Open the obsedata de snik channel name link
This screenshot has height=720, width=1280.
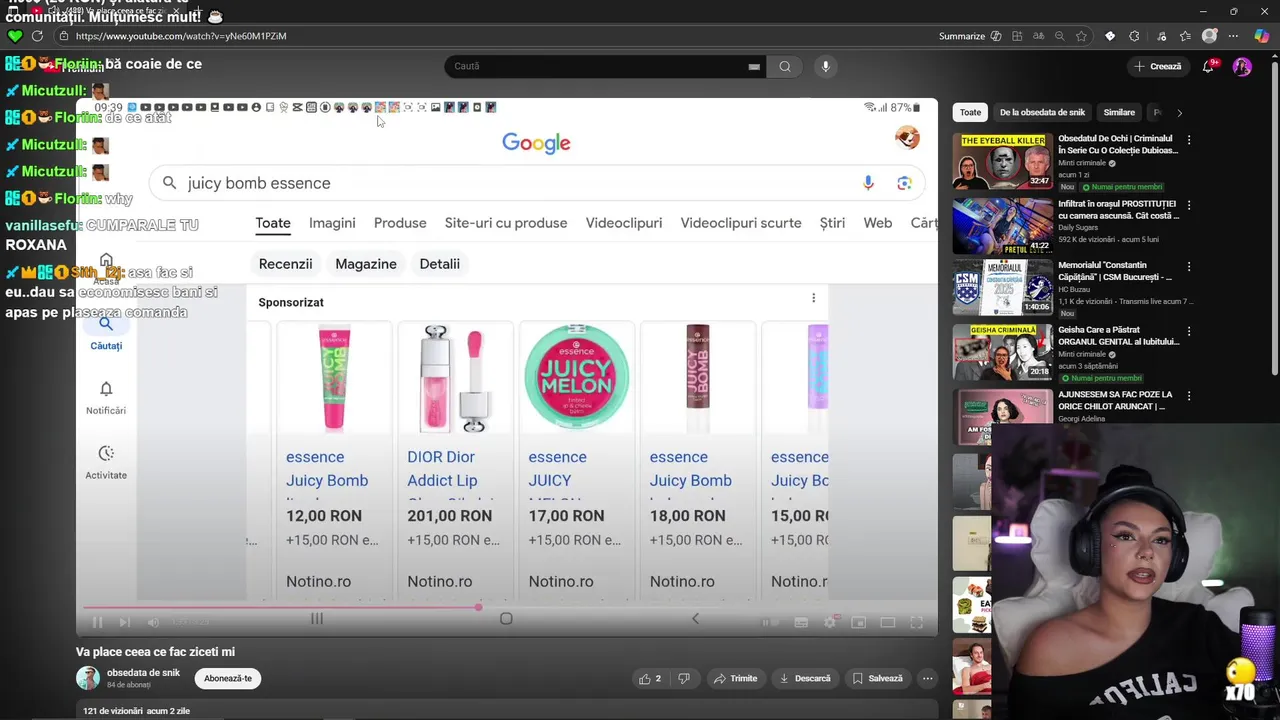(x=143, y=673)
